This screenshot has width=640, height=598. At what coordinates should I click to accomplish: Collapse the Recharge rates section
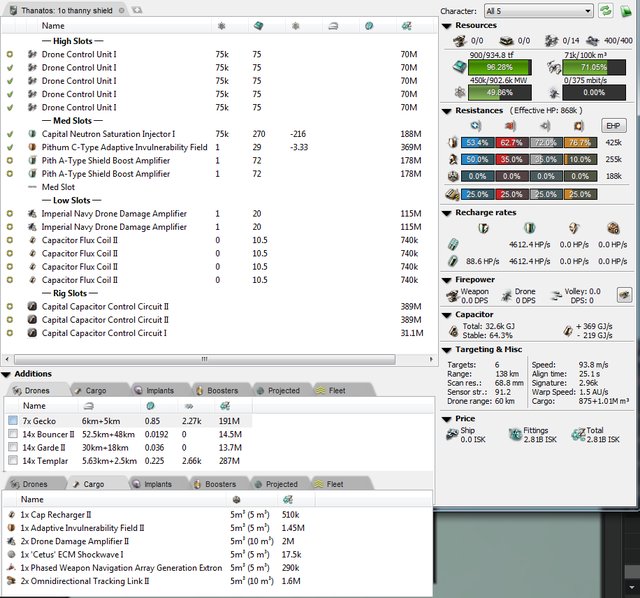click(x=446, y=213)
